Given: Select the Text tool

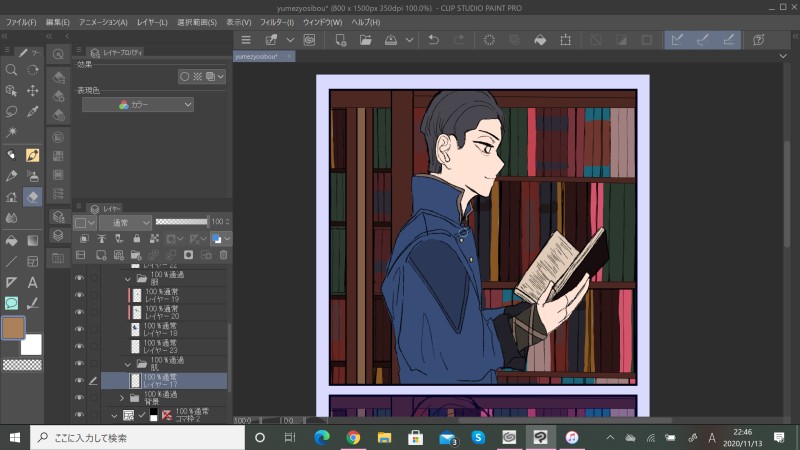Looking at the screenshot, I should click(x=33, y=282).
